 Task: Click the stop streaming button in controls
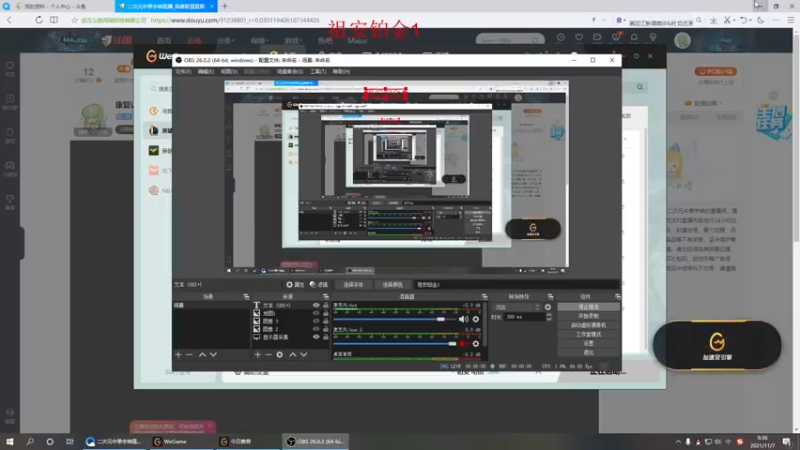(x=588, y=307)
